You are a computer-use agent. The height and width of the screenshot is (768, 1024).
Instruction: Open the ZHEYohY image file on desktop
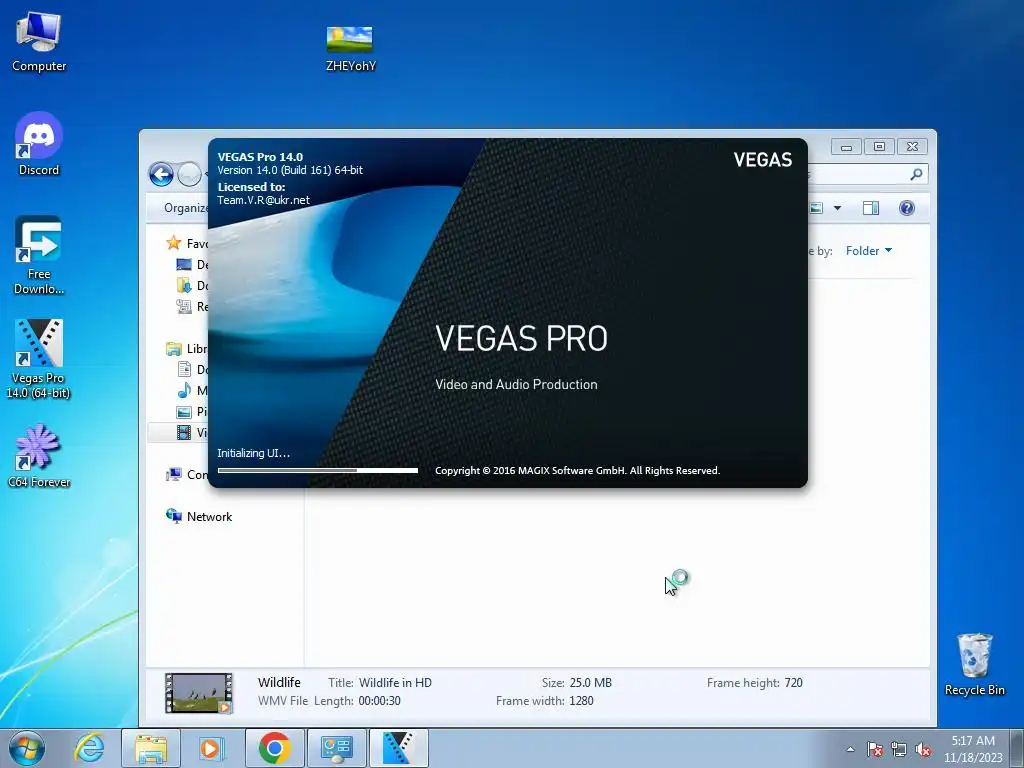(350, 48)
